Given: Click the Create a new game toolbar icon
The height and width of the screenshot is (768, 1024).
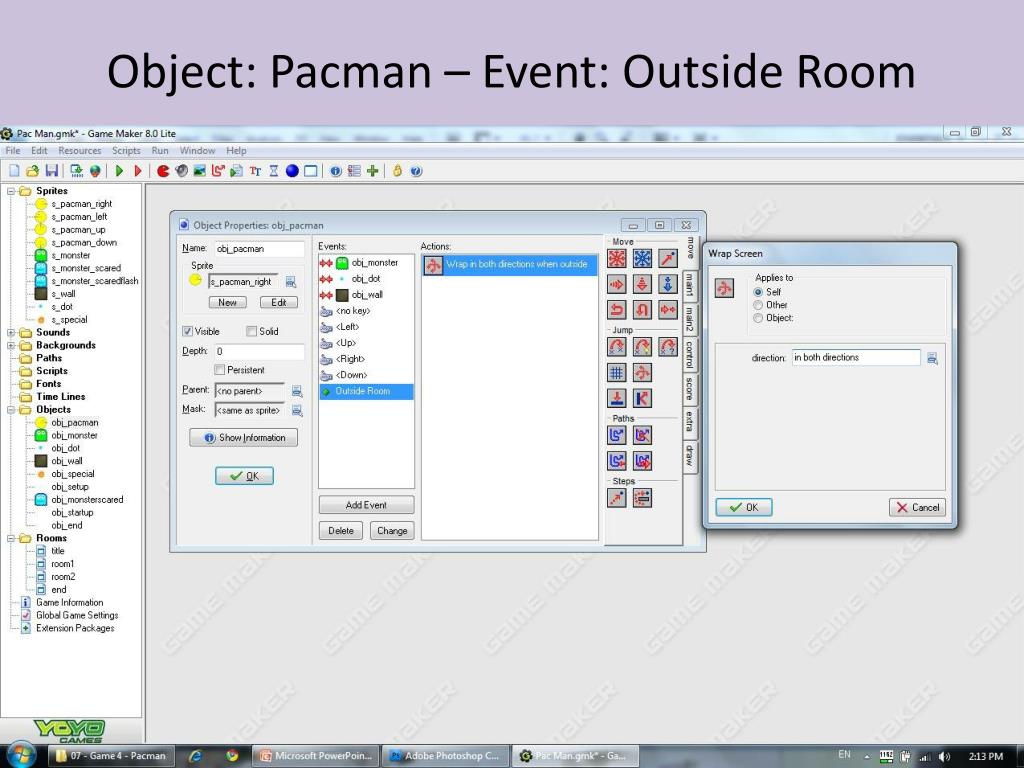Looking at the screenshot, I should coord(14,171).
